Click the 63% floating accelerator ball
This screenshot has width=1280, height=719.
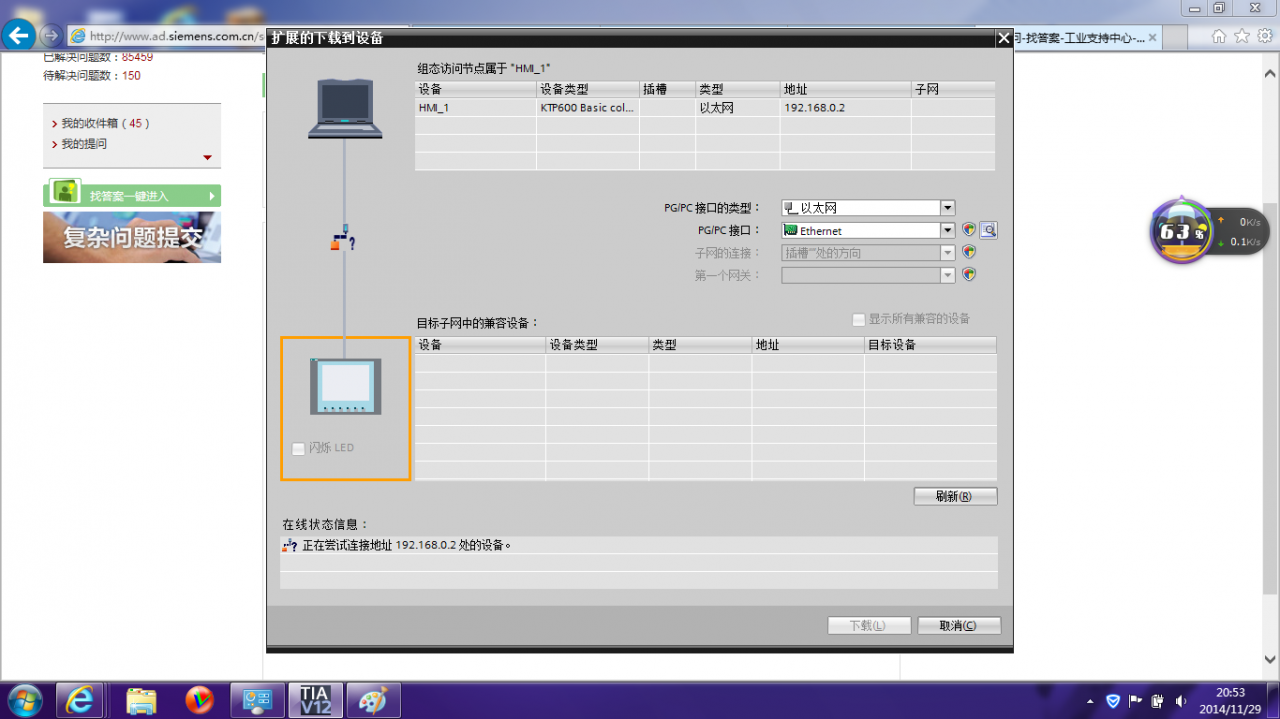(x=1181, y=231)
